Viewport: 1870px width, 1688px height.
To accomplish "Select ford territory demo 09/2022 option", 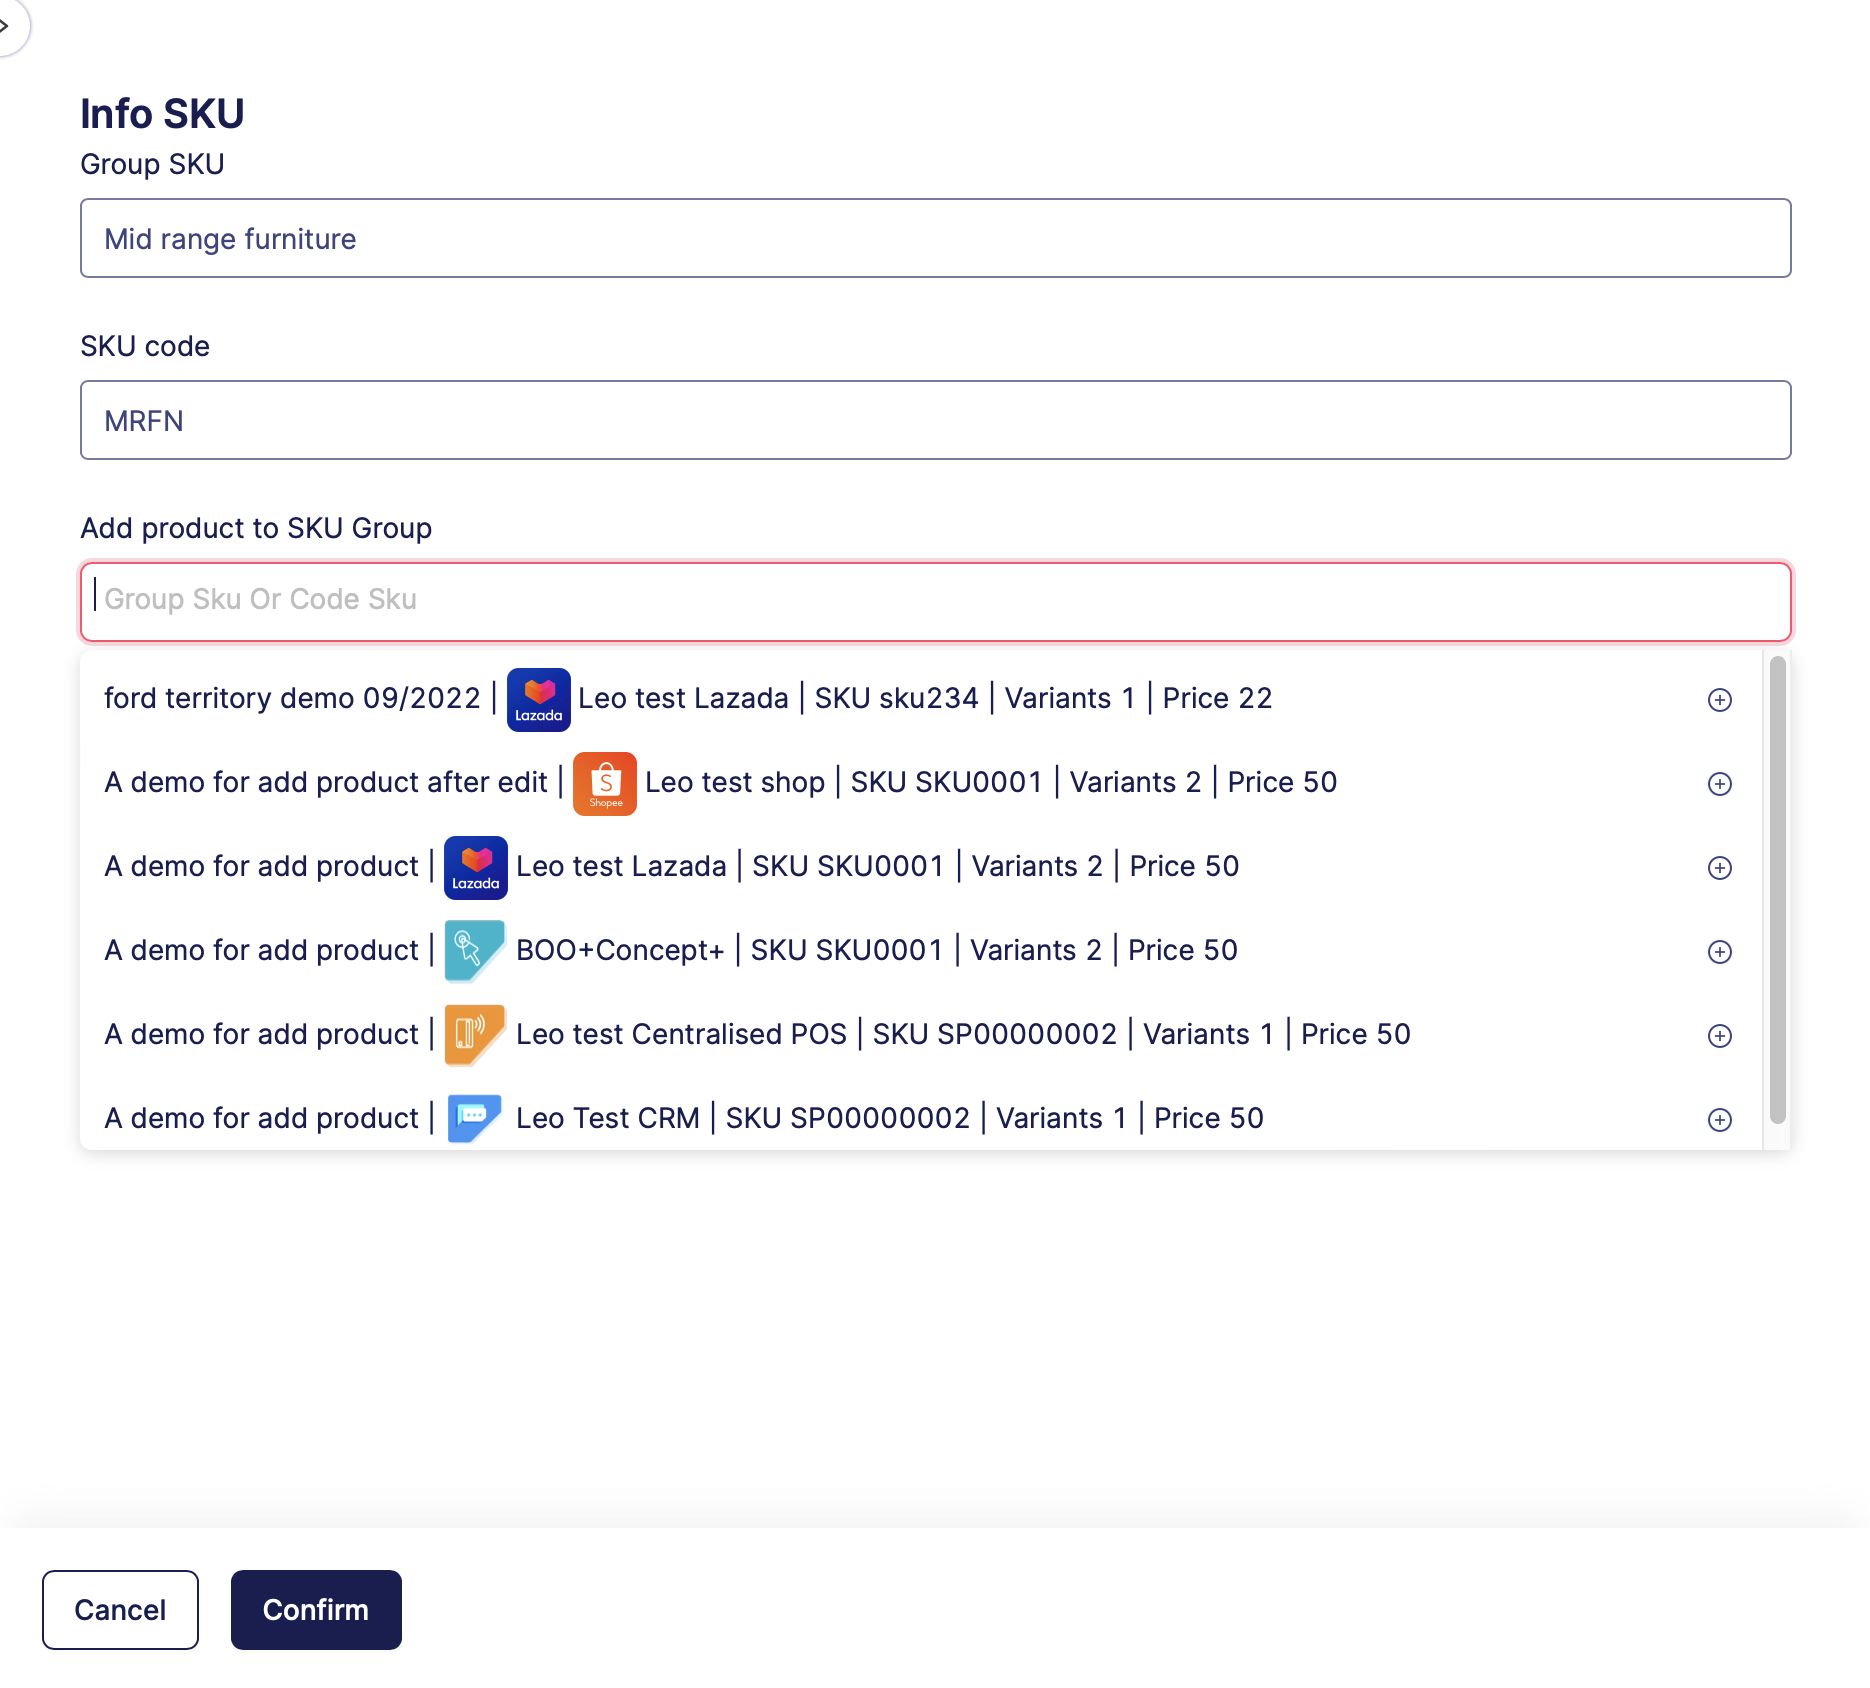I will click(x=292, y=698).
